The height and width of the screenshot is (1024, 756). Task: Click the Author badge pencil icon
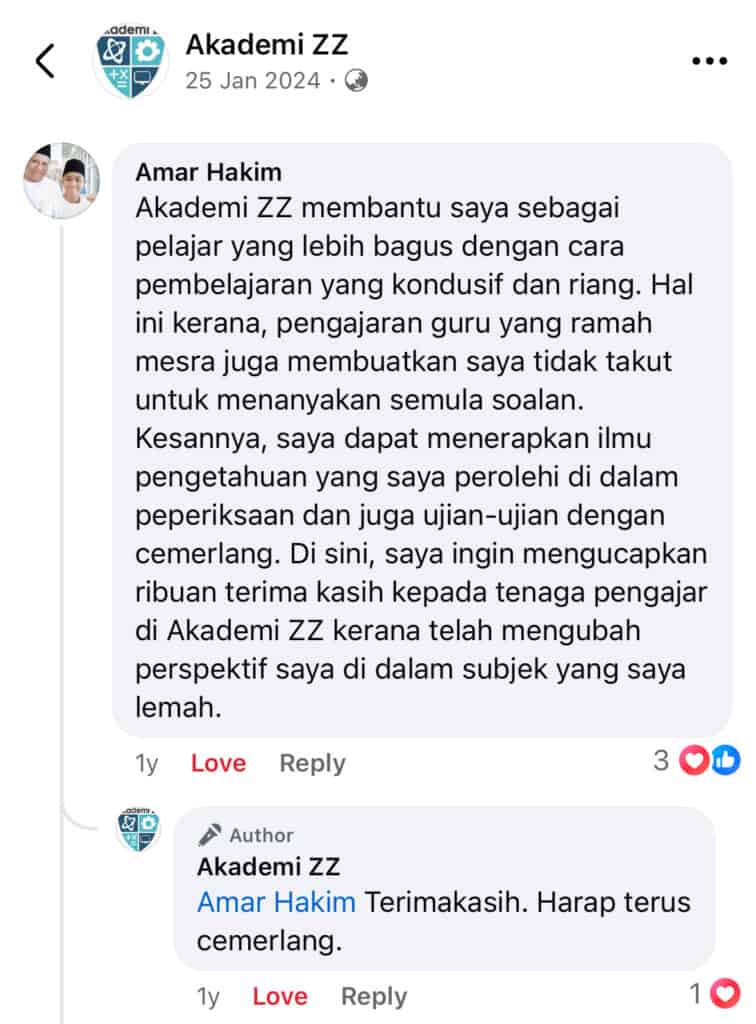pyautogui.click(x=210, y=835)
